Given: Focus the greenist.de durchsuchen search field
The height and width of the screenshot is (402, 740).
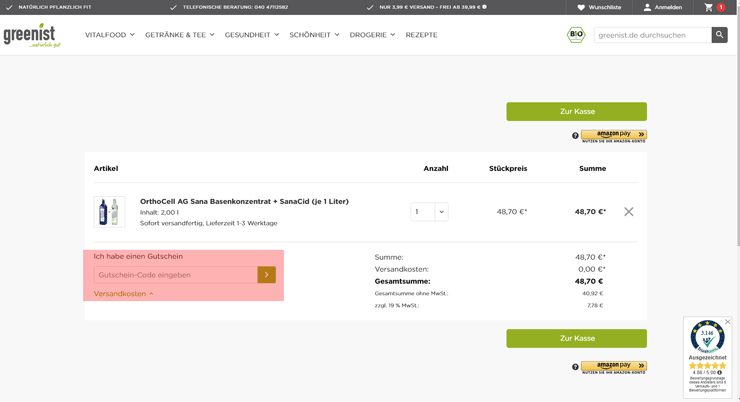Looking at the screenshot, I should [x=653, y=35].
